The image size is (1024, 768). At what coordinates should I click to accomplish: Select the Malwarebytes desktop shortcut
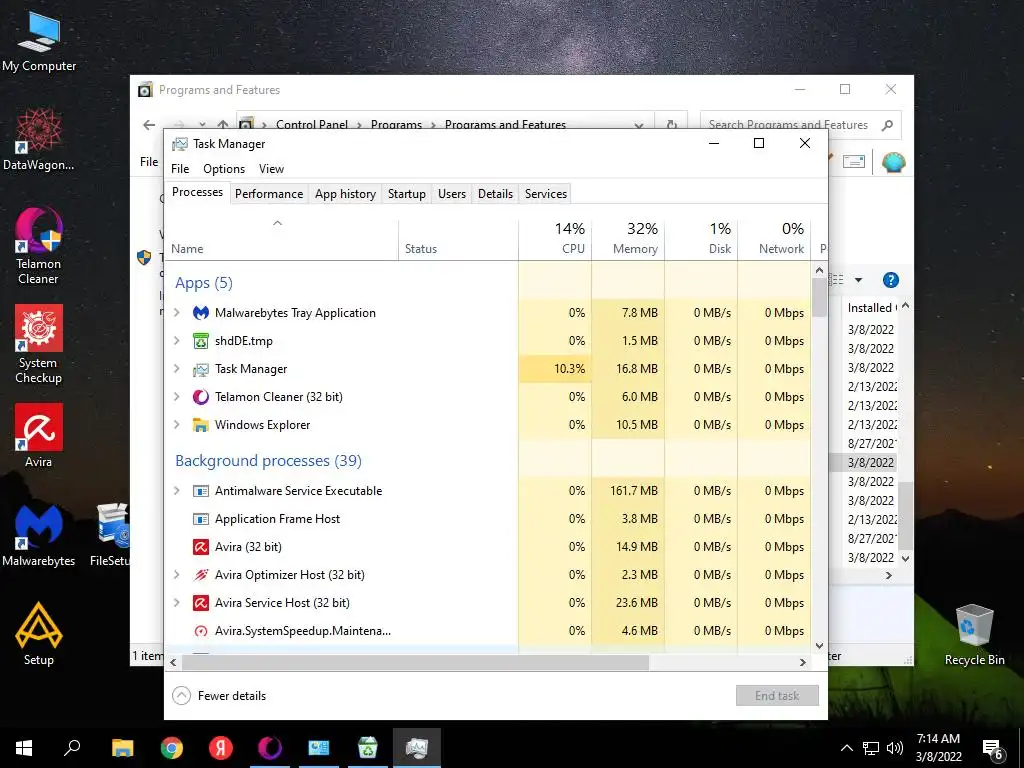pyautogui.click(x=39, y=536)
